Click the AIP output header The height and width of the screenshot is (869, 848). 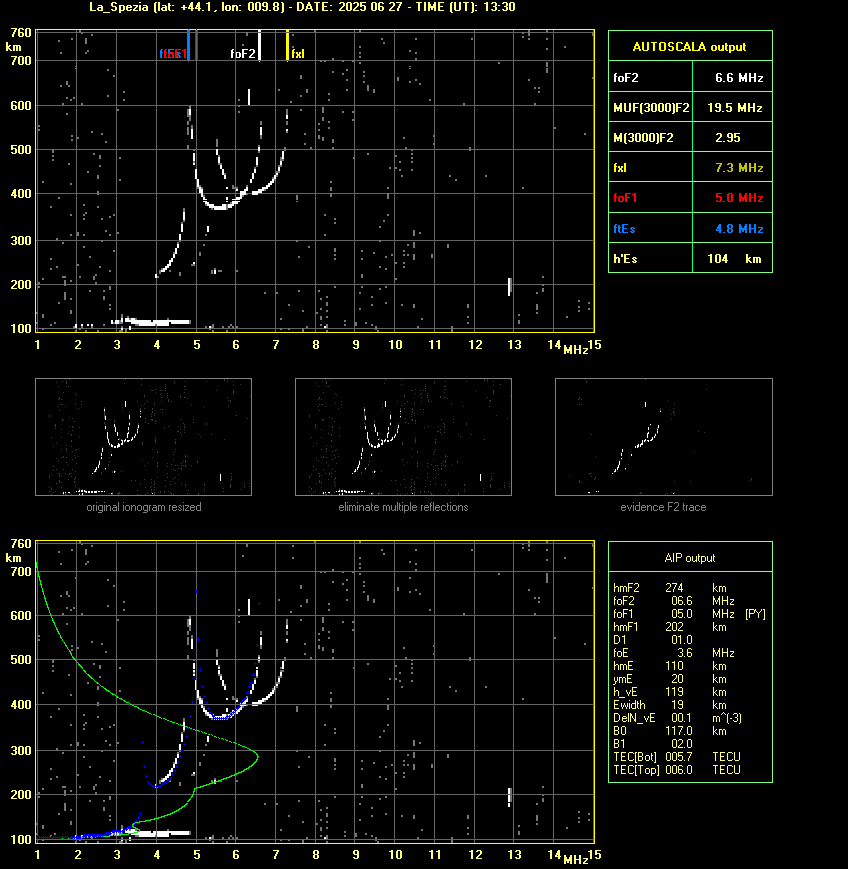689,558
